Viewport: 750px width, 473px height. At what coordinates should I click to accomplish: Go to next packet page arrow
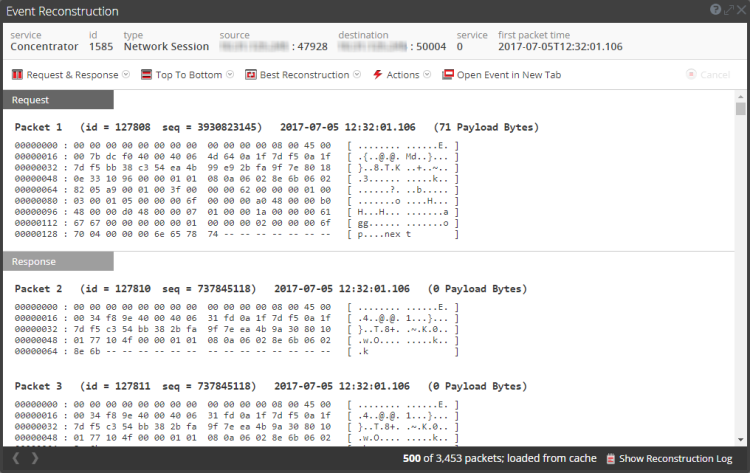point(36,459)
